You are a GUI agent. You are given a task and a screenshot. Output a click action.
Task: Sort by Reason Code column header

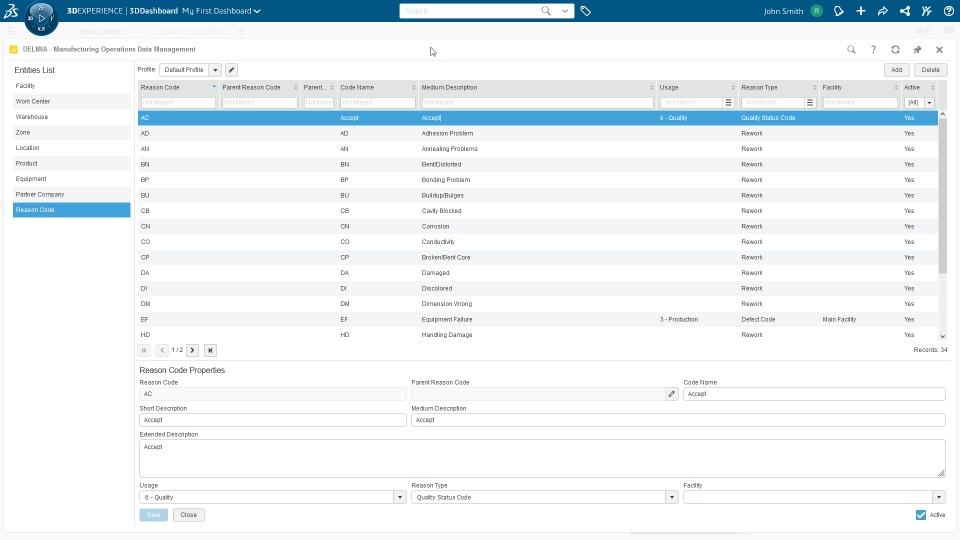[178, 88]
